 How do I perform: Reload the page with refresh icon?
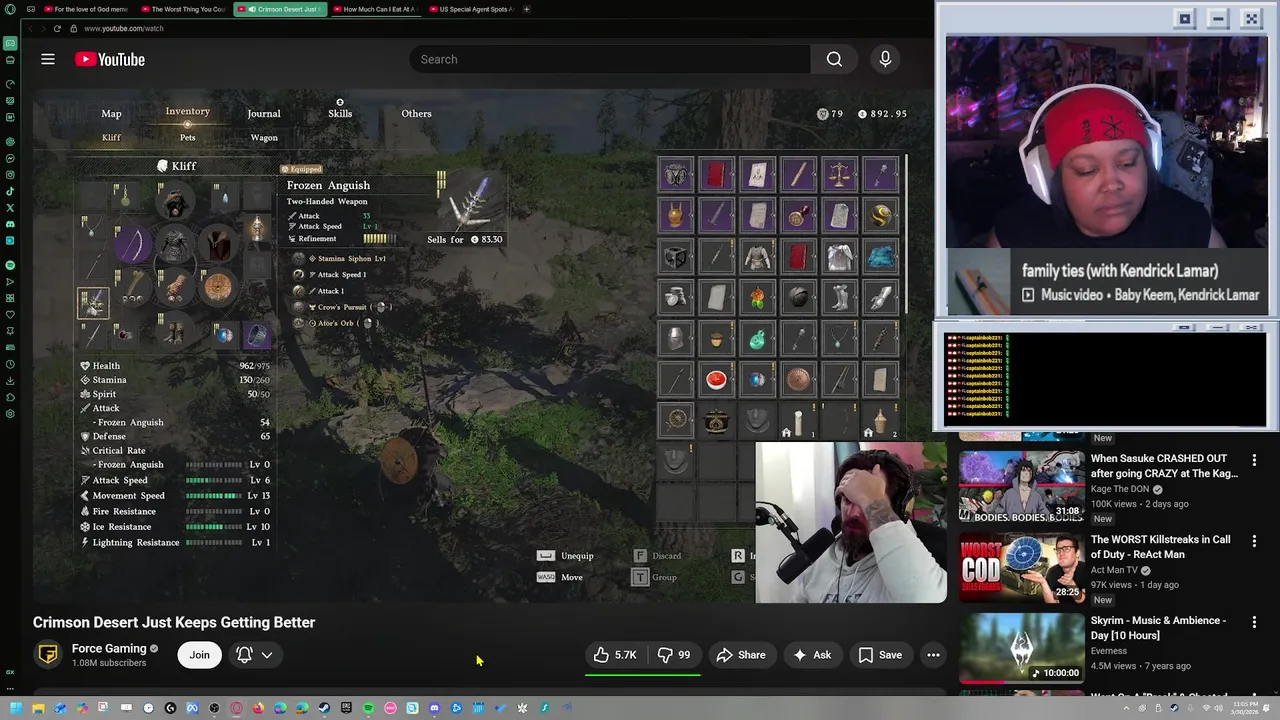57,28
